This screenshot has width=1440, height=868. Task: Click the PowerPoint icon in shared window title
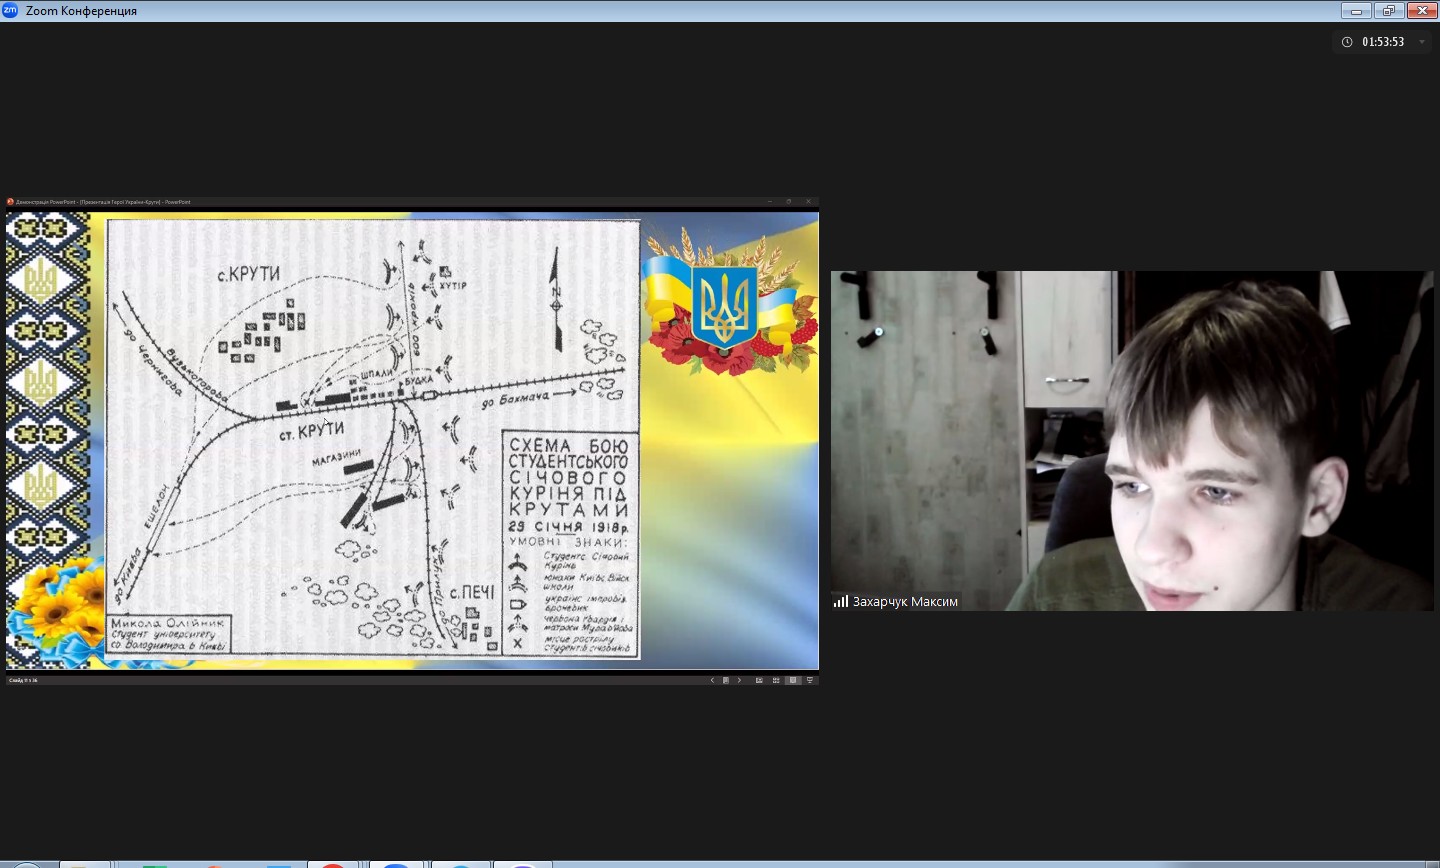[x=11, y=202]
